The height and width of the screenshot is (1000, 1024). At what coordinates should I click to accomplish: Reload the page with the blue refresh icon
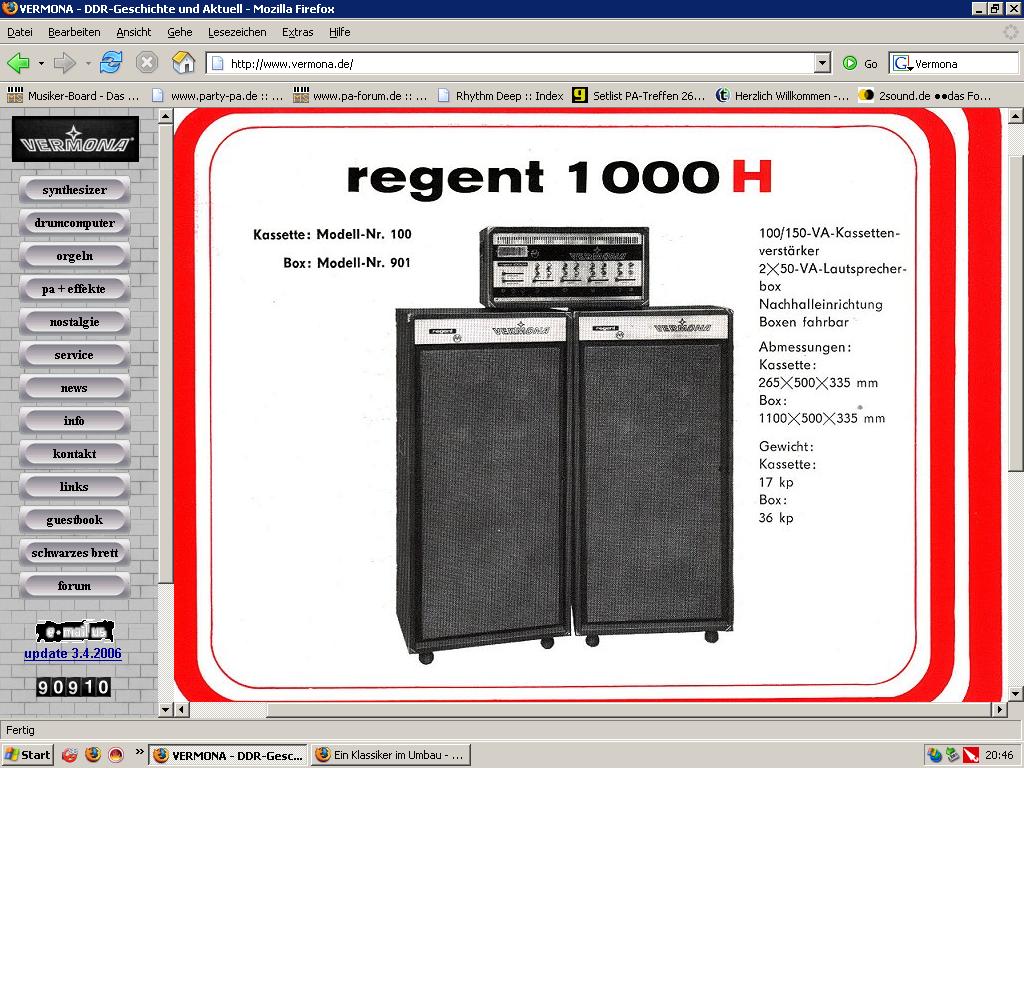111,63
